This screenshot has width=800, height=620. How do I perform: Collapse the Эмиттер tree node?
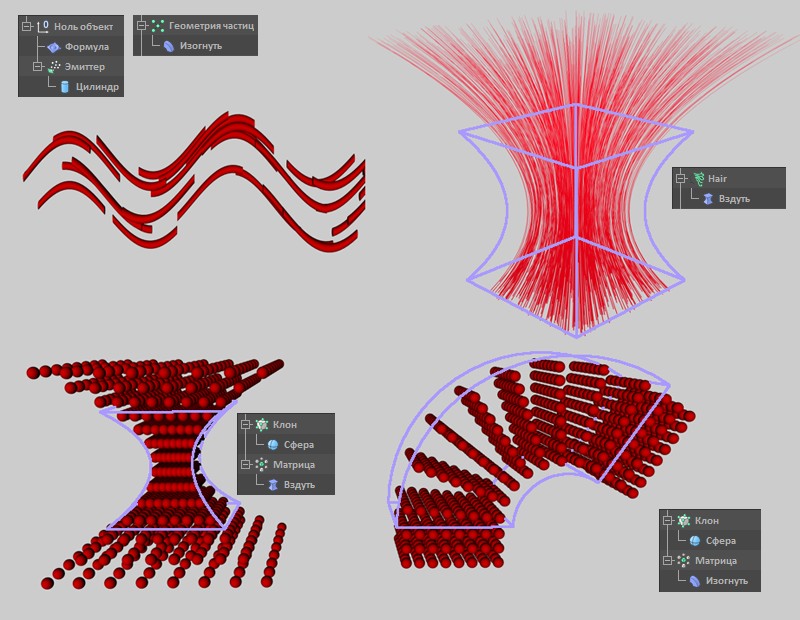pyautogui.click(x=37, y=66)
